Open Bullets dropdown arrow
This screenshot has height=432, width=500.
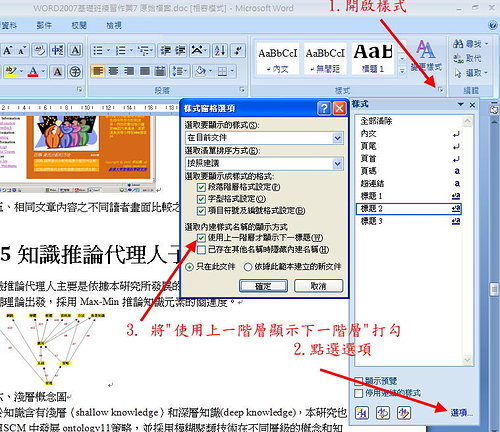click(x=108, y=51)
